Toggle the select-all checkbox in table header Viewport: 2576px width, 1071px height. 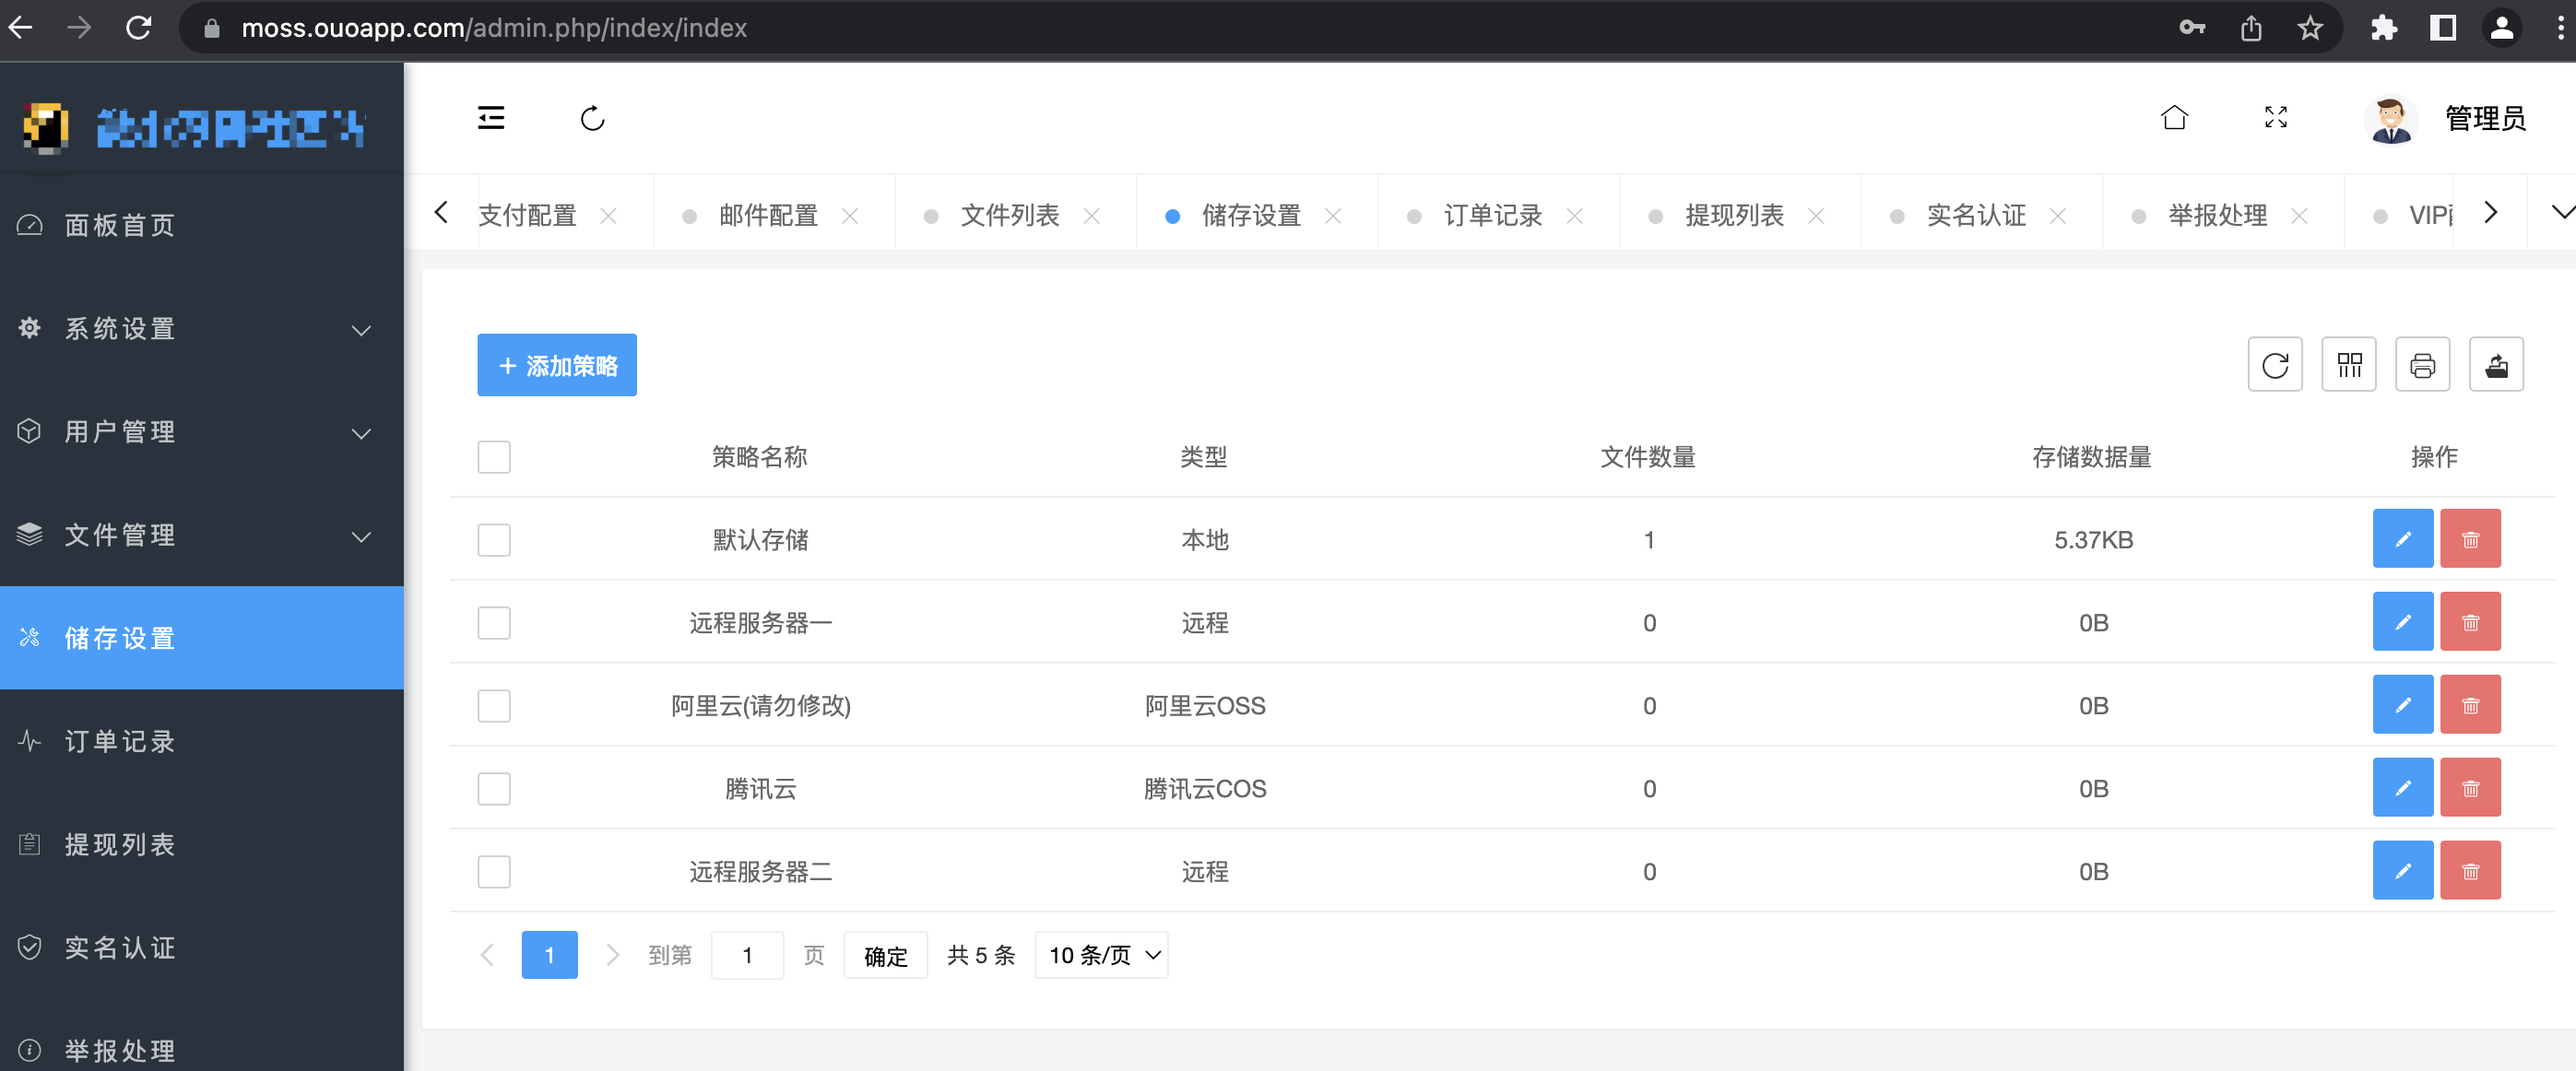pos(494,457)
